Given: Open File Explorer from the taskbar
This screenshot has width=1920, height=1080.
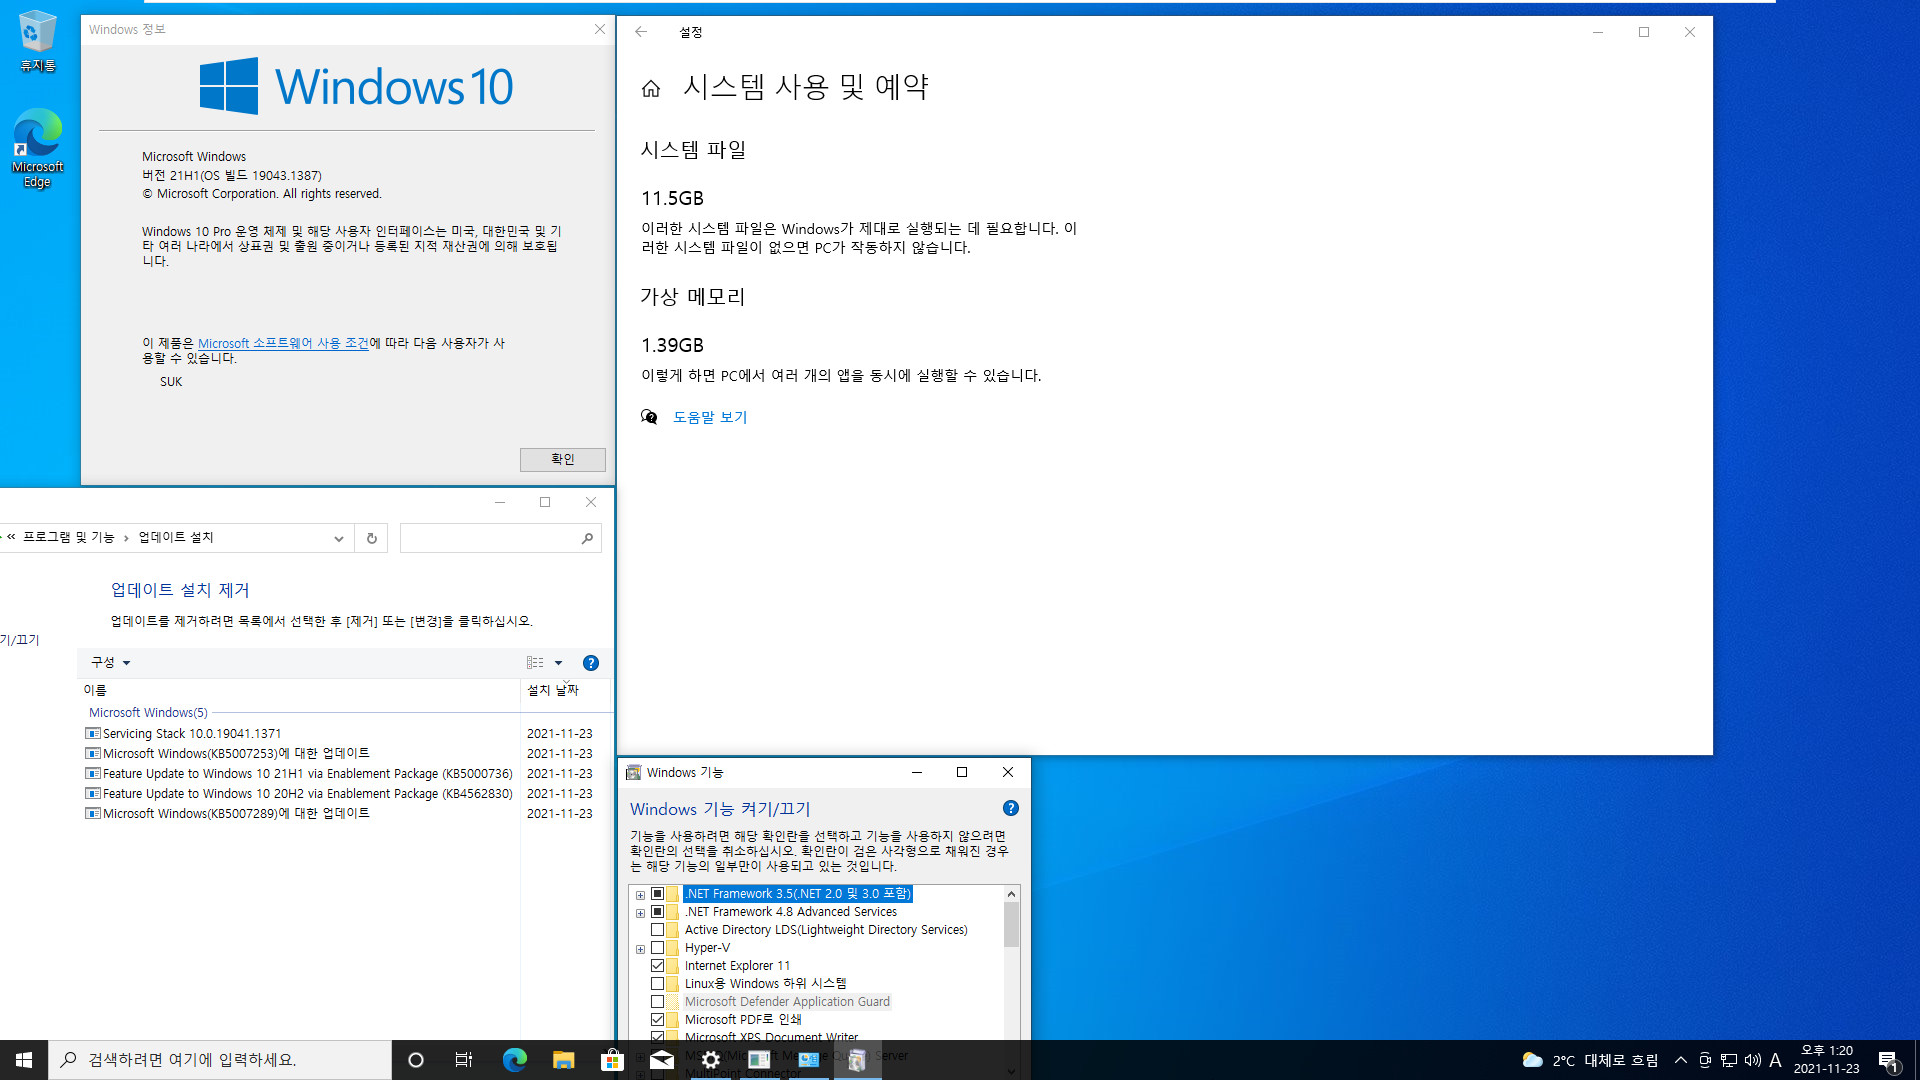Looking at the screenshot, I should (563, 1060).
